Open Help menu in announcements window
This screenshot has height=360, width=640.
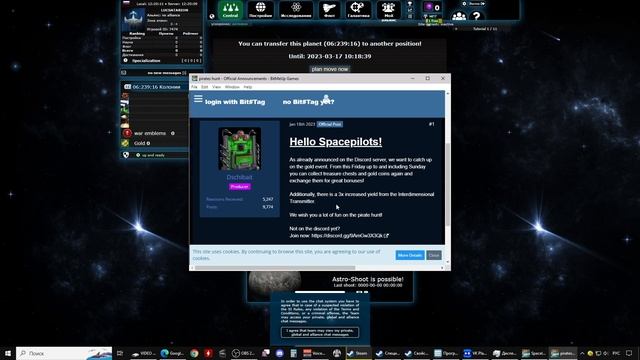click(247, 87)
